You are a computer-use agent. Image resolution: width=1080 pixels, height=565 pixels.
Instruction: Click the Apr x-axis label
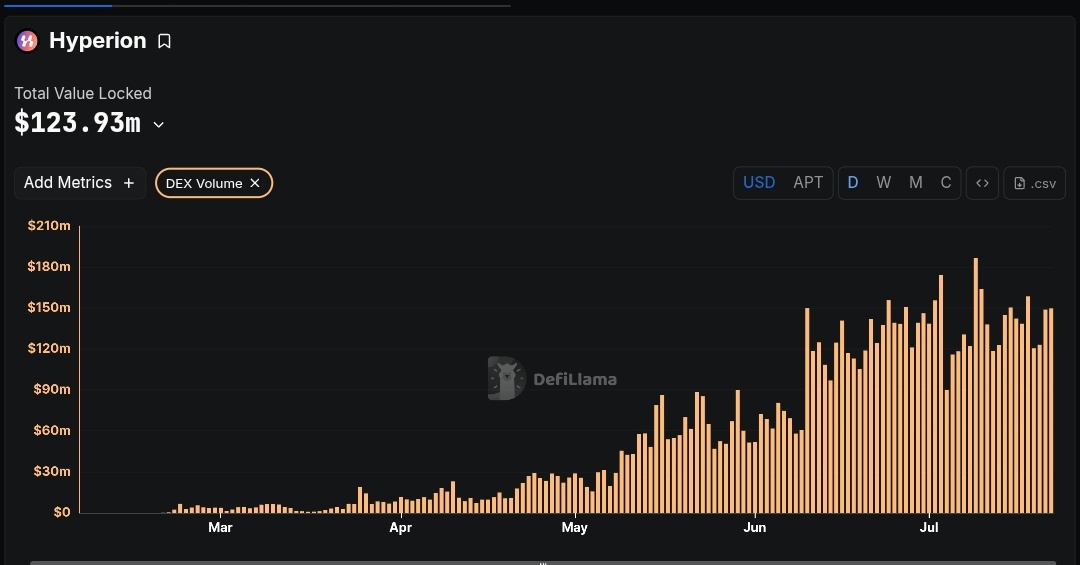[400, 528]
